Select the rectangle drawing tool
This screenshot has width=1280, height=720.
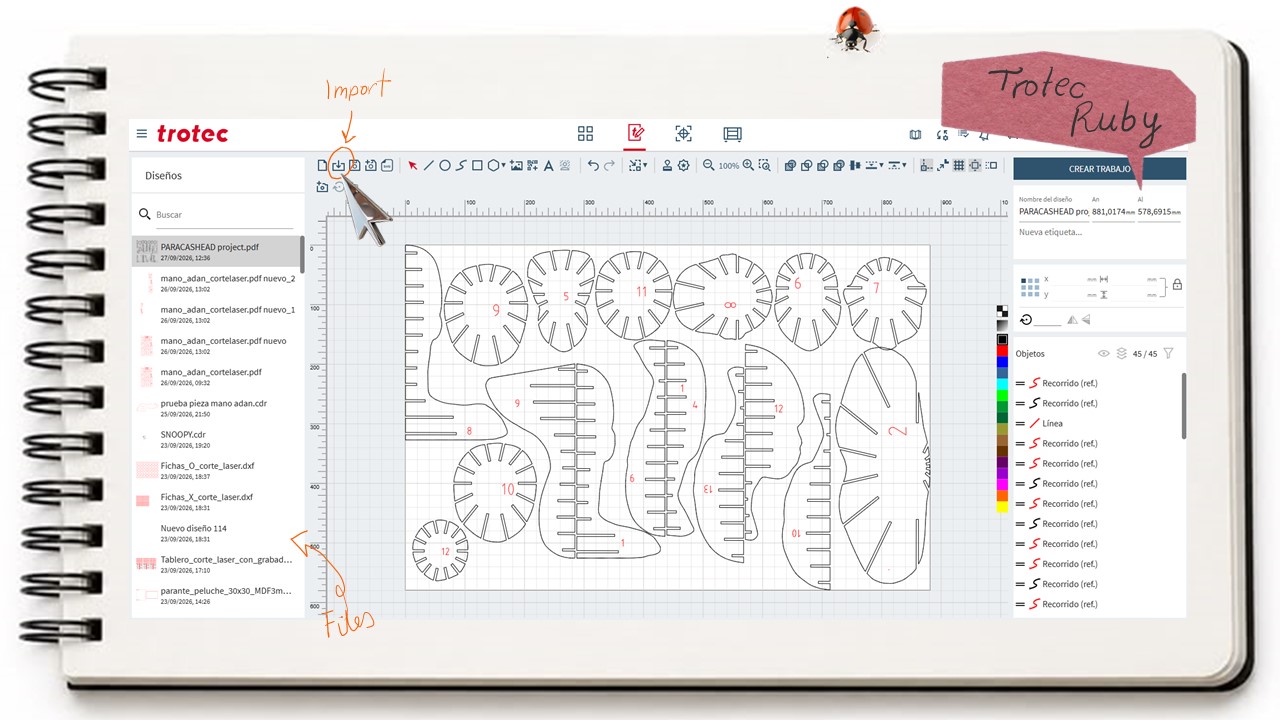[477, 165]
